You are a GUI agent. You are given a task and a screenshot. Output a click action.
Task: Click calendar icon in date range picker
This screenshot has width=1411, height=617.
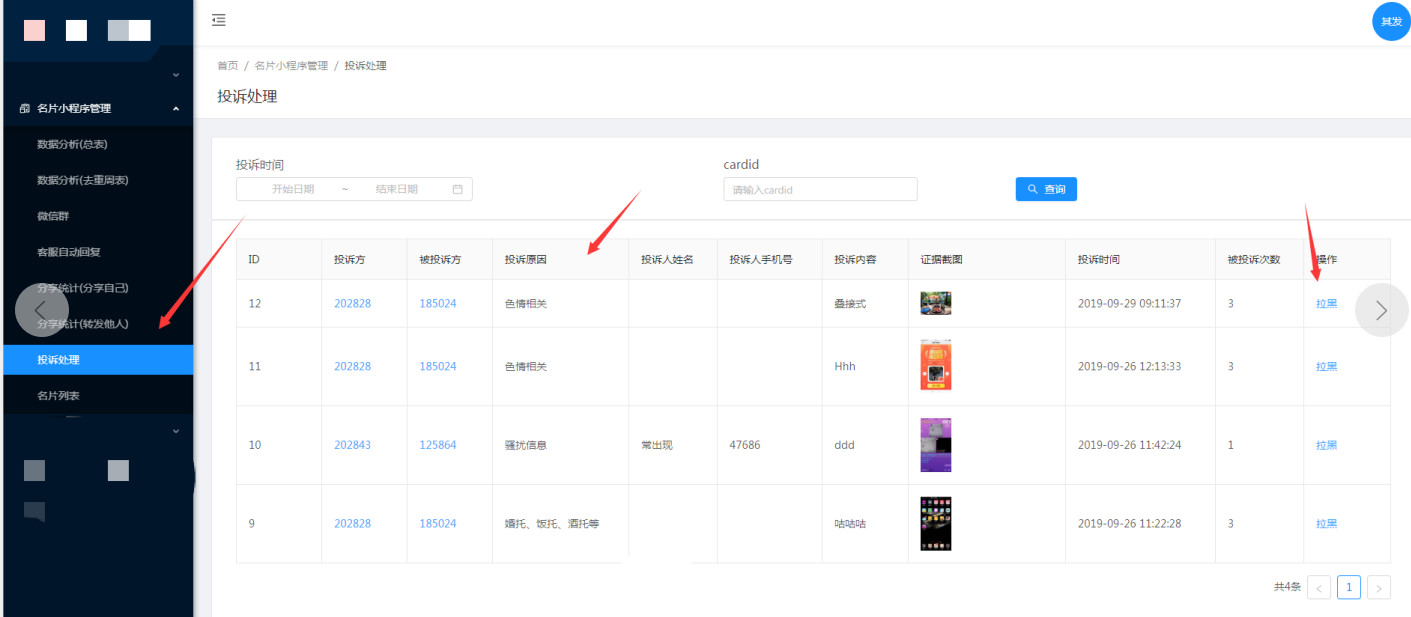tap(458, 189)
